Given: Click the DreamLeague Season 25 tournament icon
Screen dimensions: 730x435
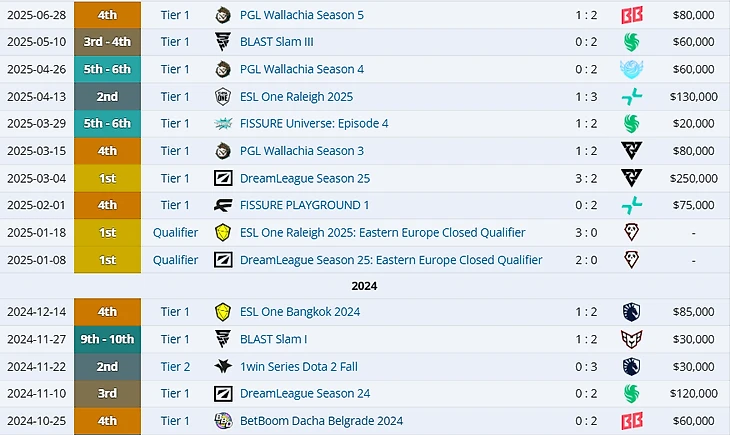Looking at the screenshot, I should point(223,178).
